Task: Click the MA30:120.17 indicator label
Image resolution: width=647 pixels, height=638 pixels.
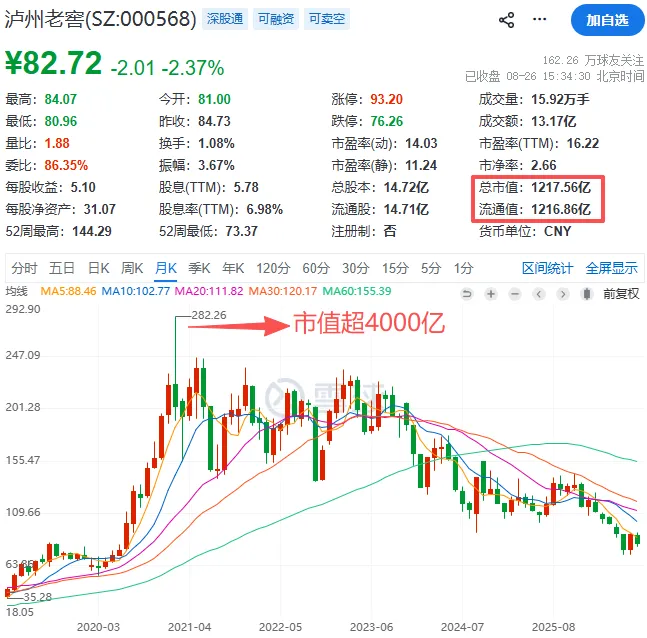Action: pos(283,291)
